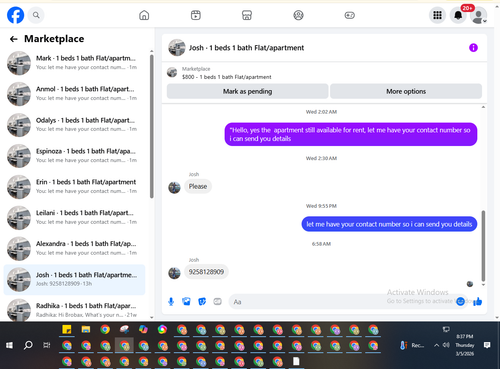Click the Josh chat header name
The height and width of the screenshot is (369, 500).
coord(246,48)
